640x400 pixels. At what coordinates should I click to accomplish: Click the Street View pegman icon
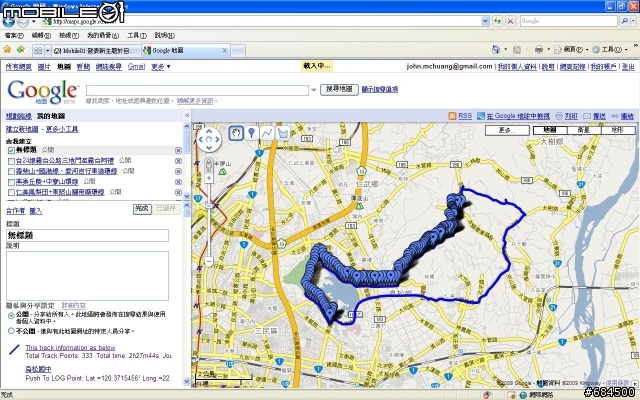click(209, 166)
